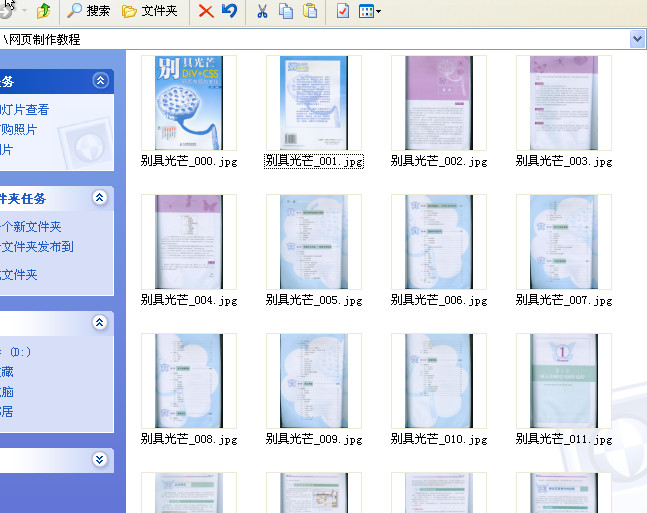
Task: Click file name 别具光芒_011.jpg
Action: click(x=564, y=439)
